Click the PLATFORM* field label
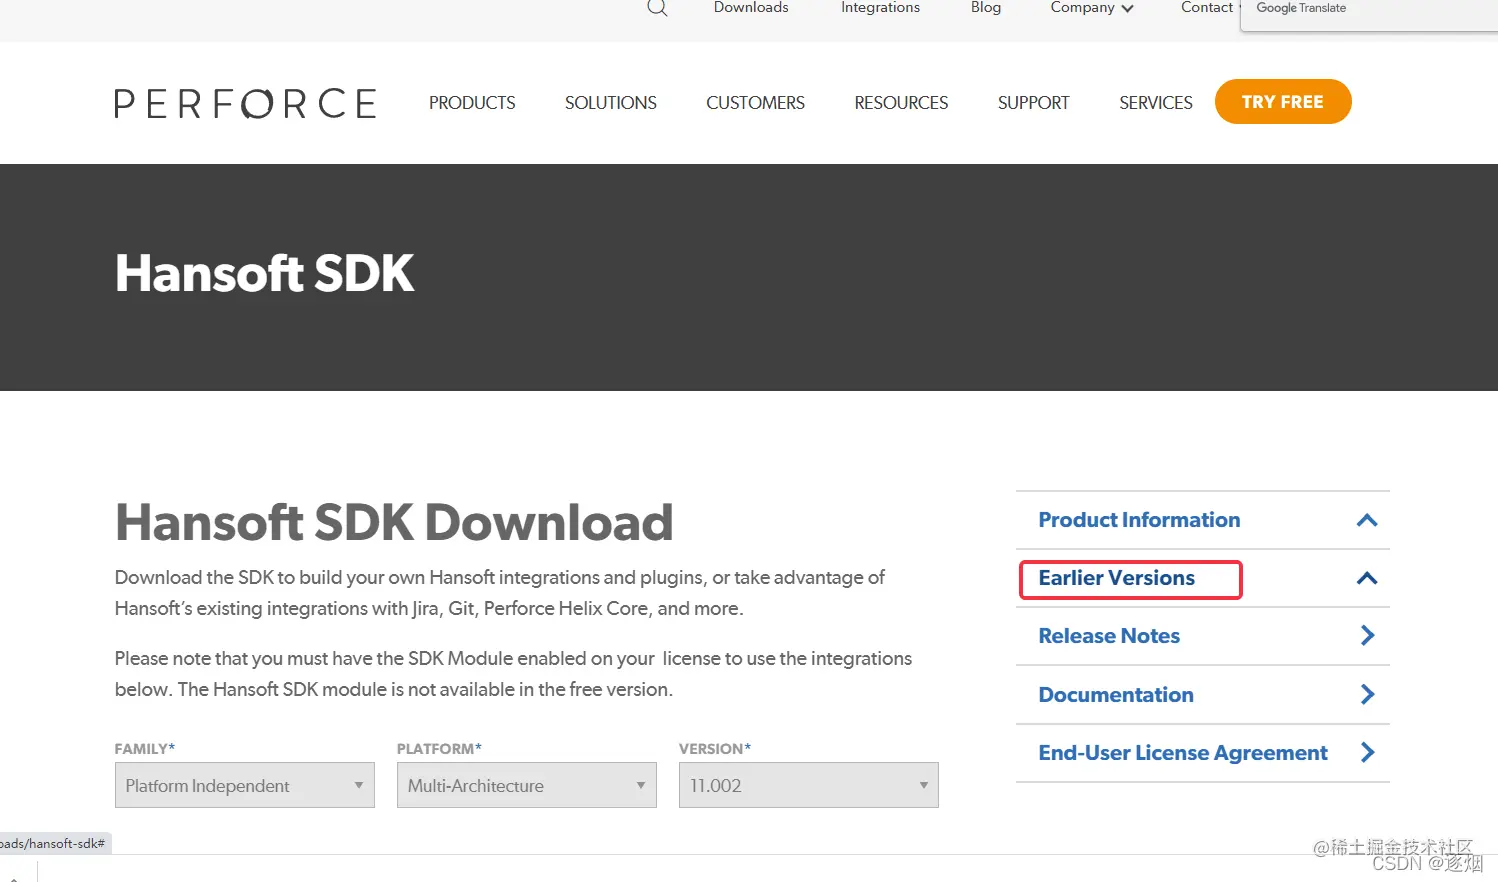The image size is (1498, 882). (439, 748)
